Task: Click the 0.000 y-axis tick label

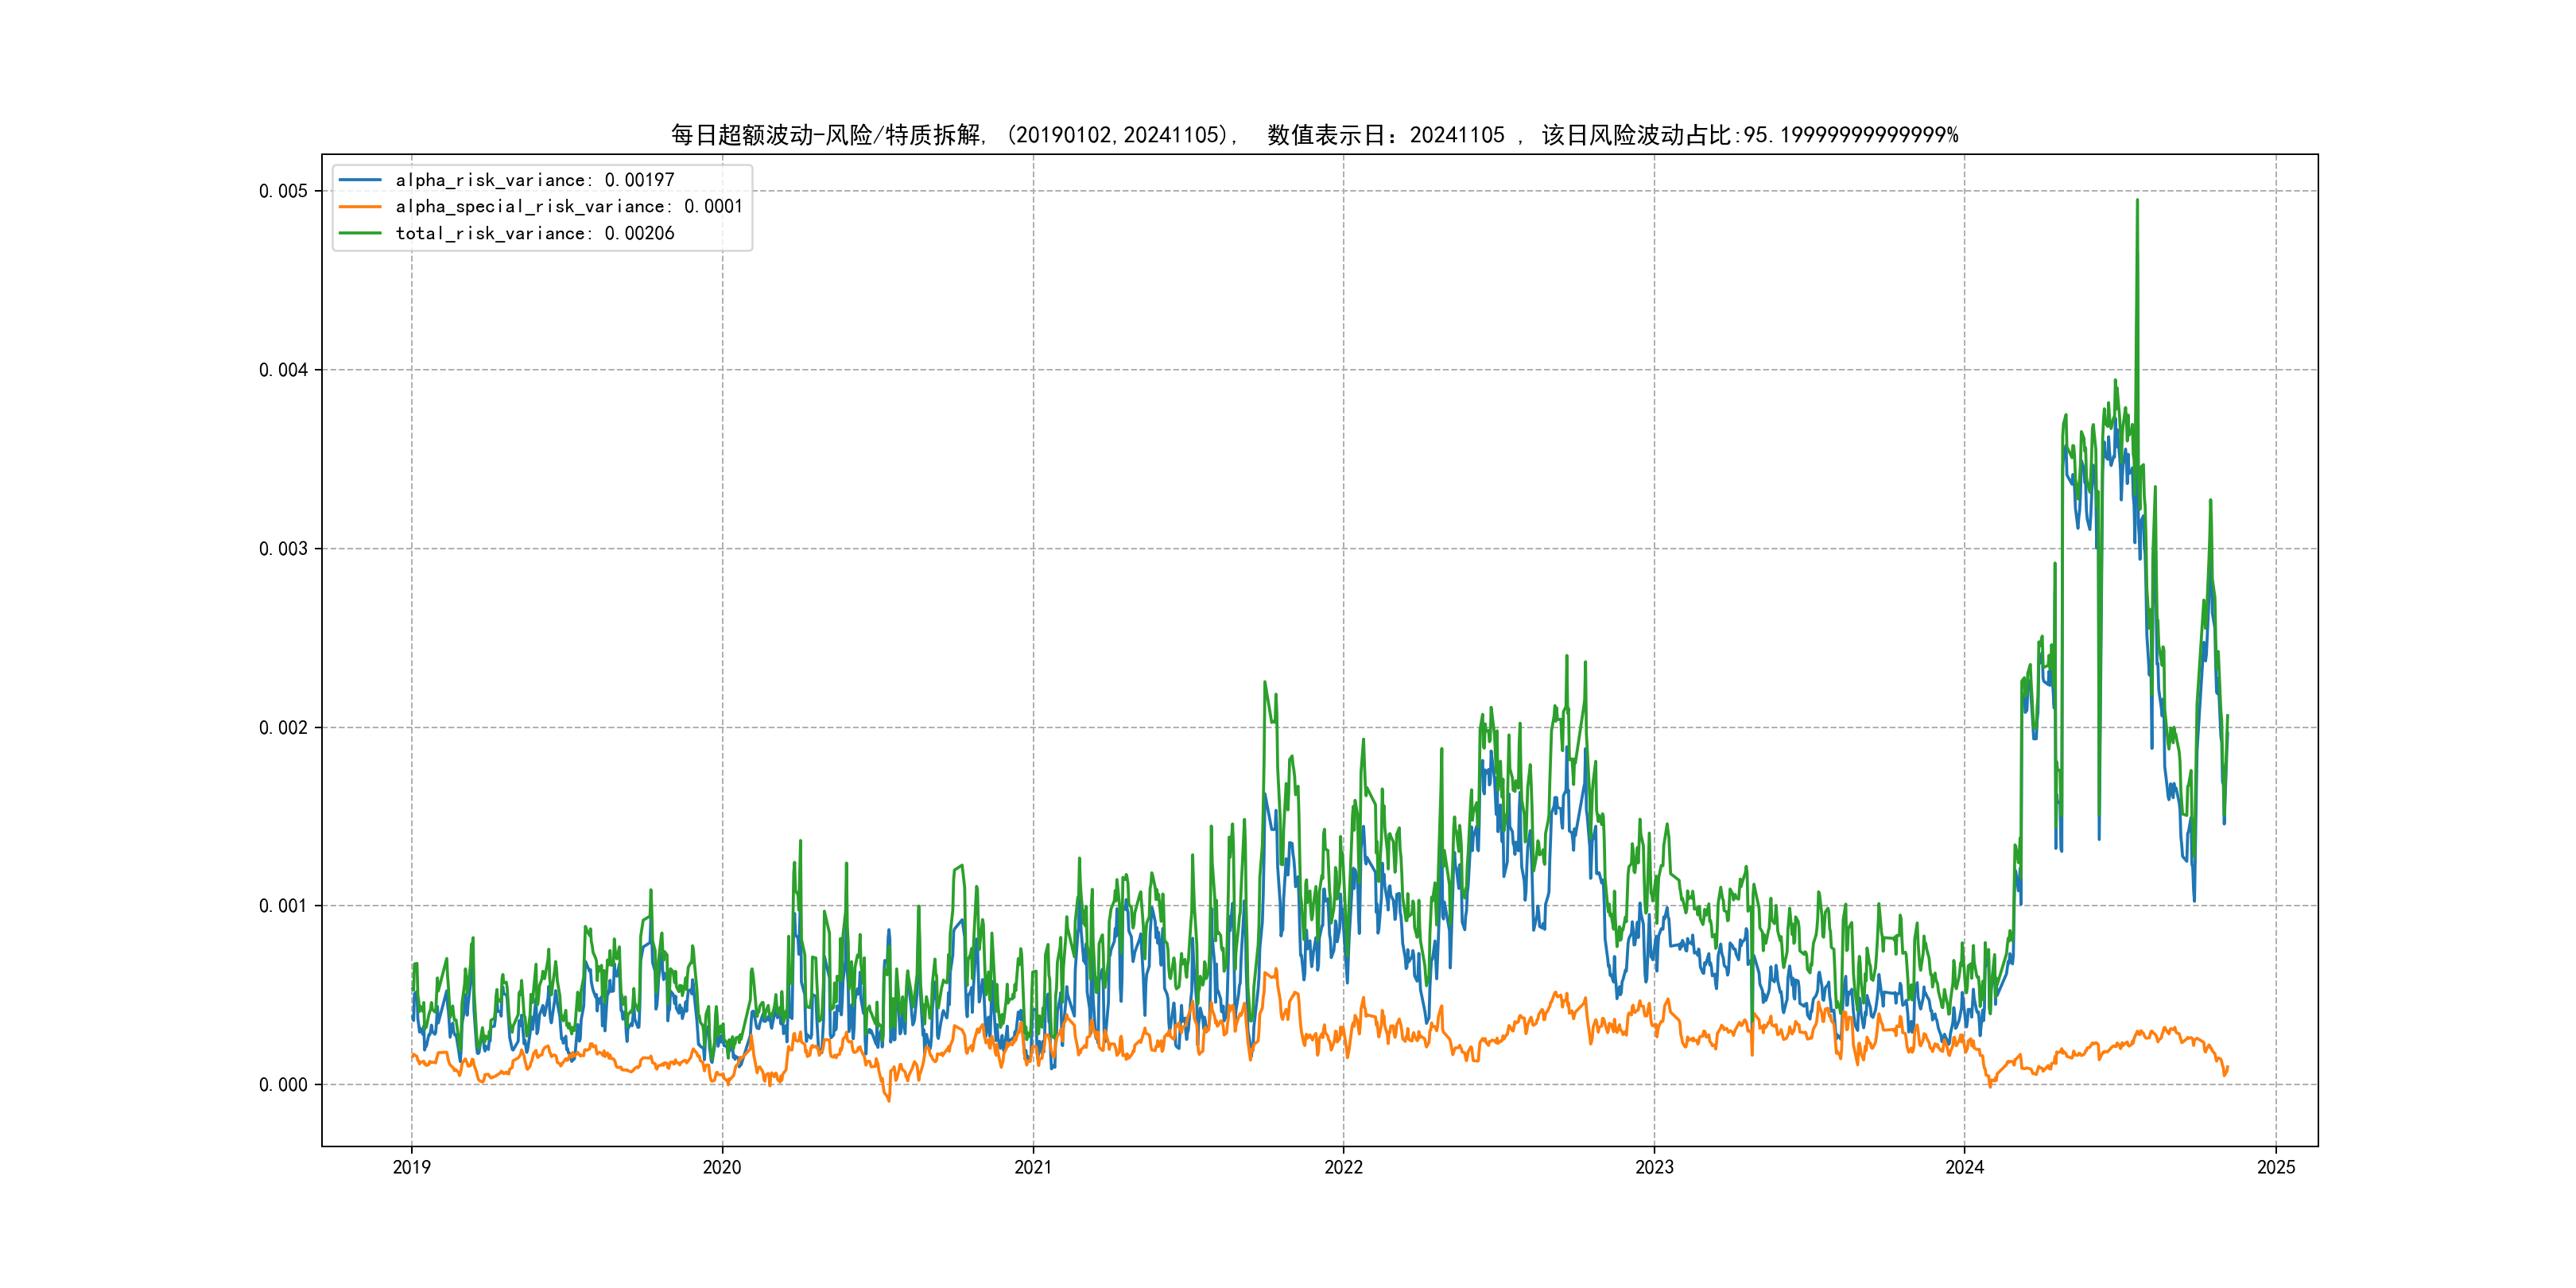Action: click(x=283, y=1085)
